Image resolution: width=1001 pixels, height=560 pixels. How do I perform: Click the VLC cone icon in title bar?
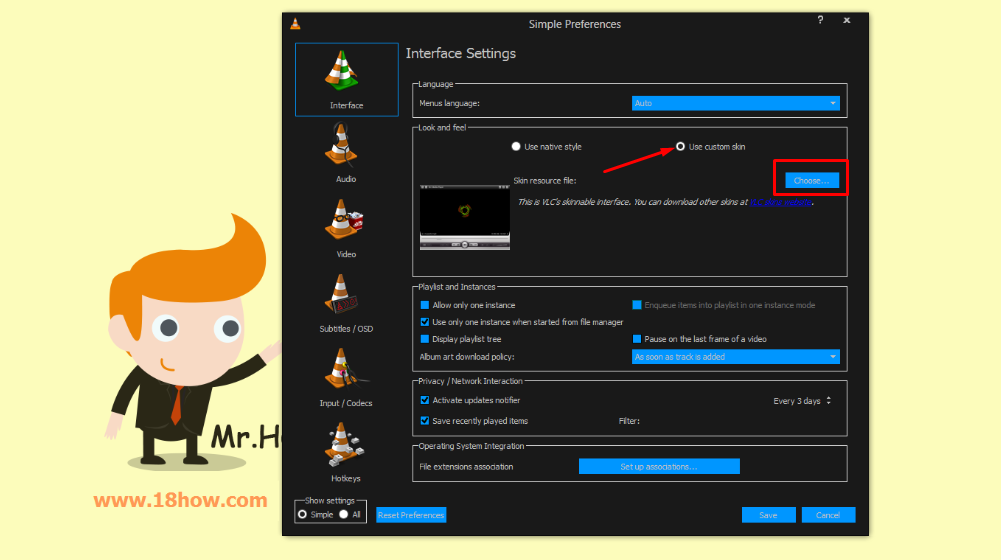coord(295,24)
